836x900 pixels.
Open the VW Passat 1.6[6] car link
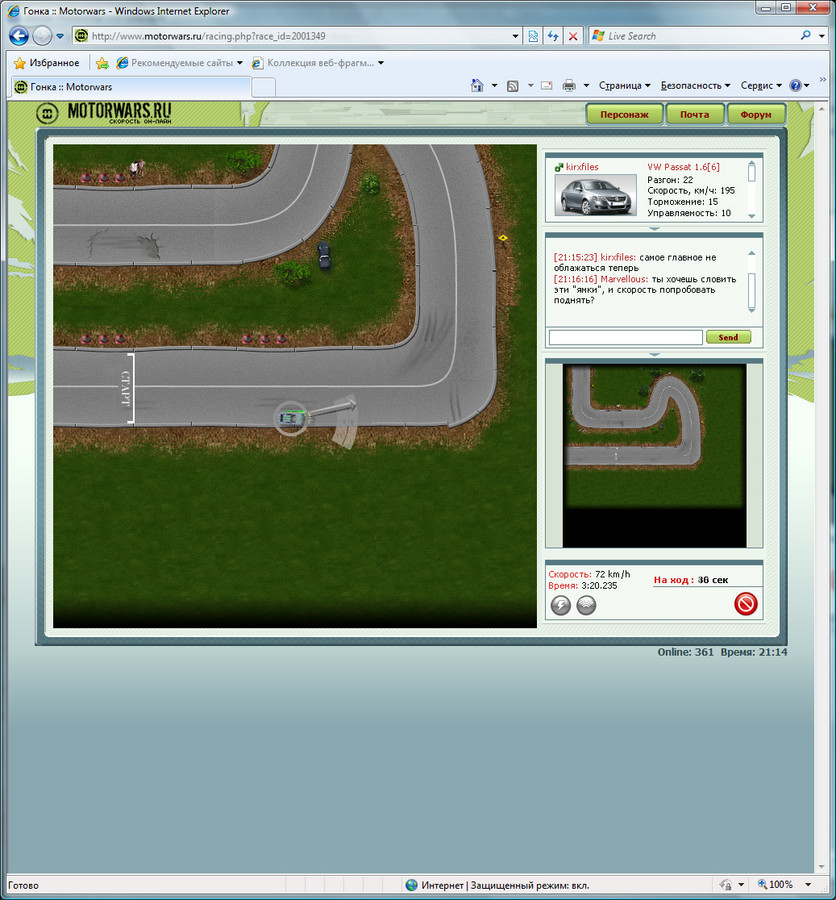tap(683, 167)
